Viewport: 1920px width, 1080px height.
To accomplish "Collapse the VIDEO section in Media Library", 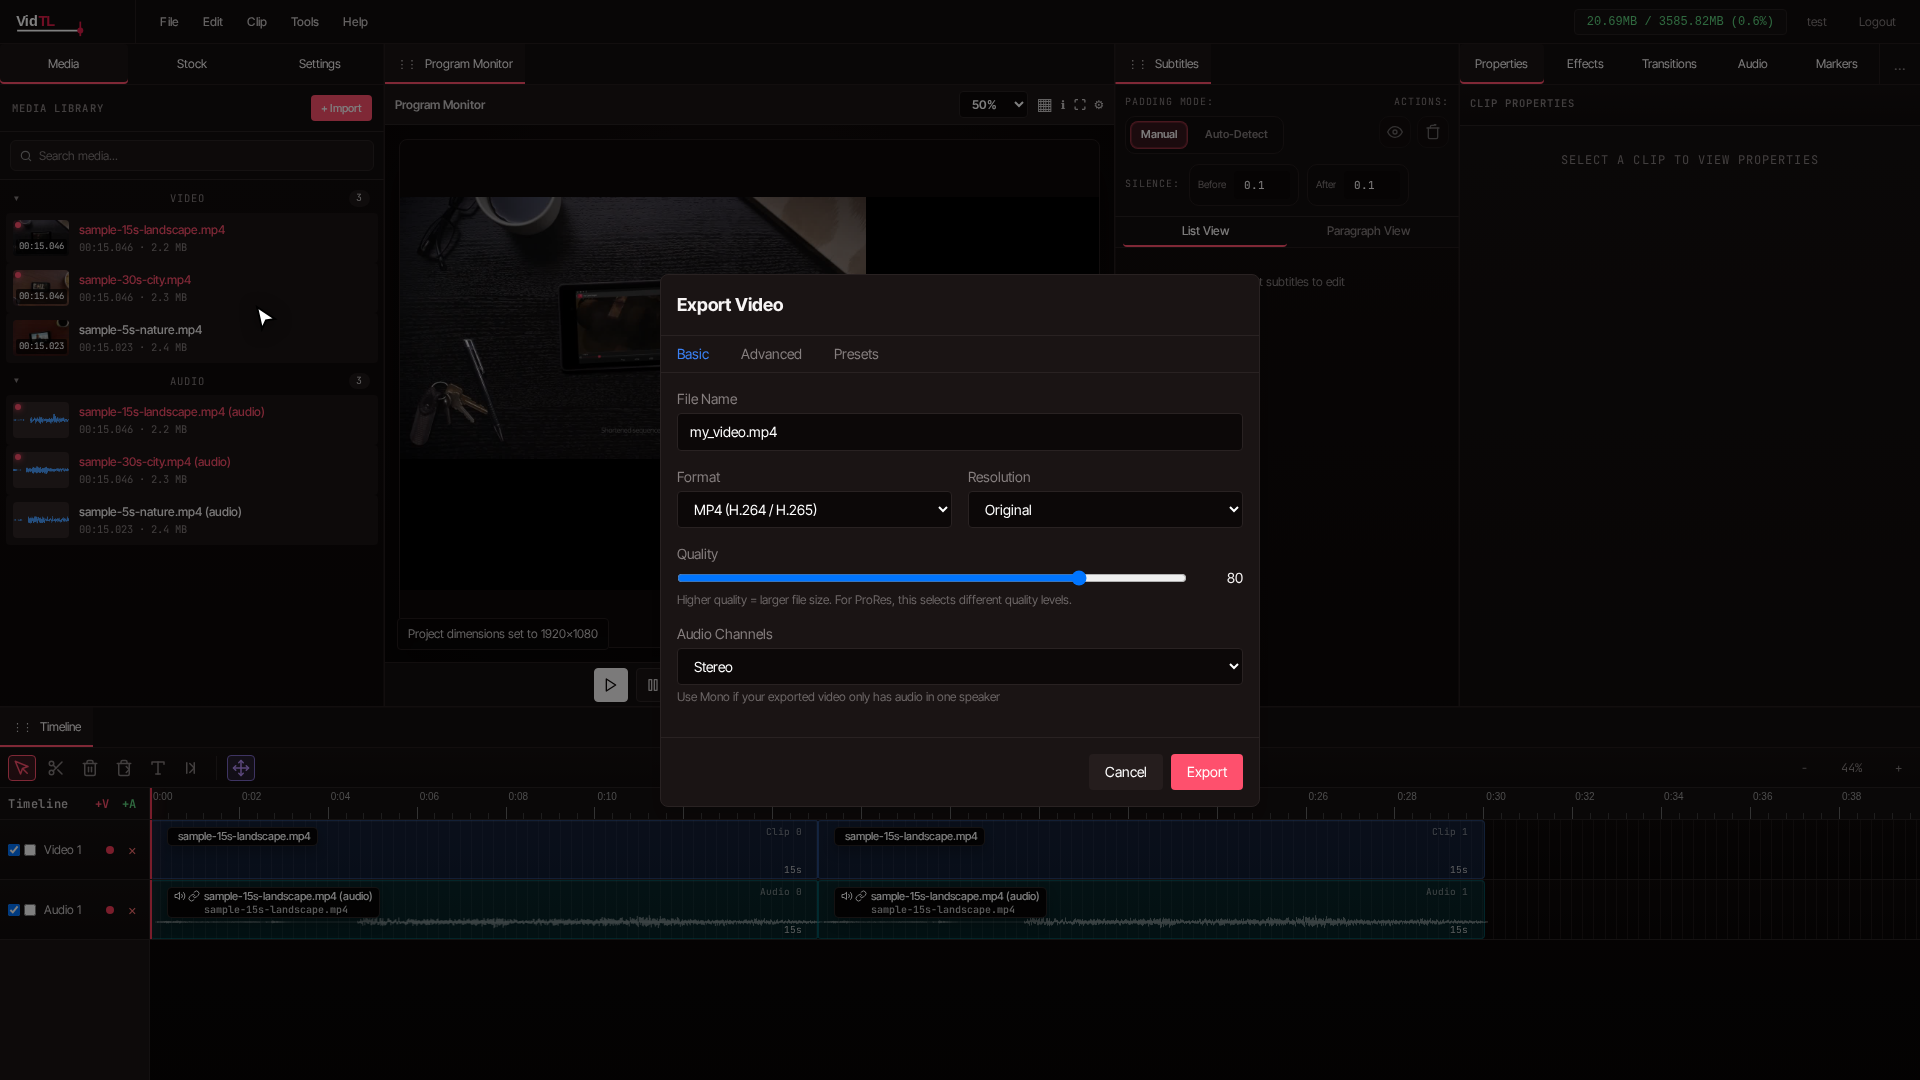I will coord(16,198).
